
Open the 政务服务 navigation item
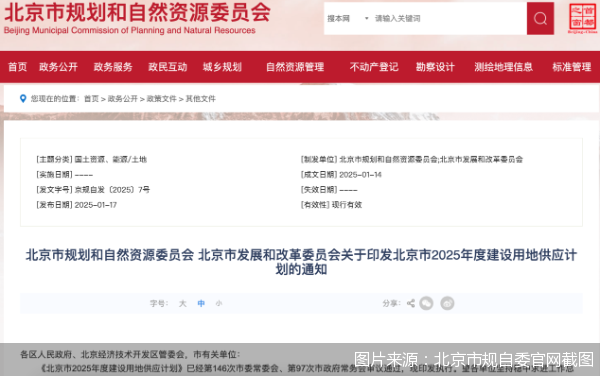113,67
